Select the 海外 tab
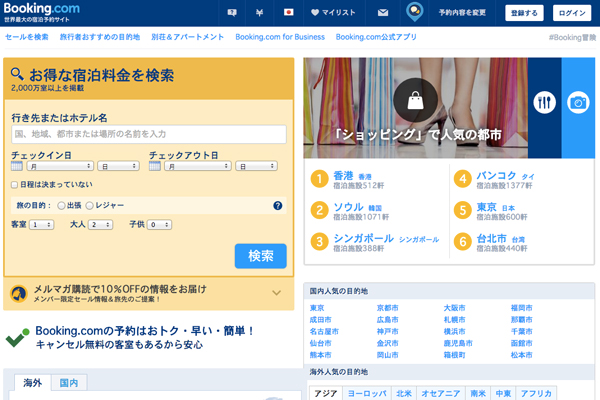This screenshot has height=400, width=600. [33, 383]
